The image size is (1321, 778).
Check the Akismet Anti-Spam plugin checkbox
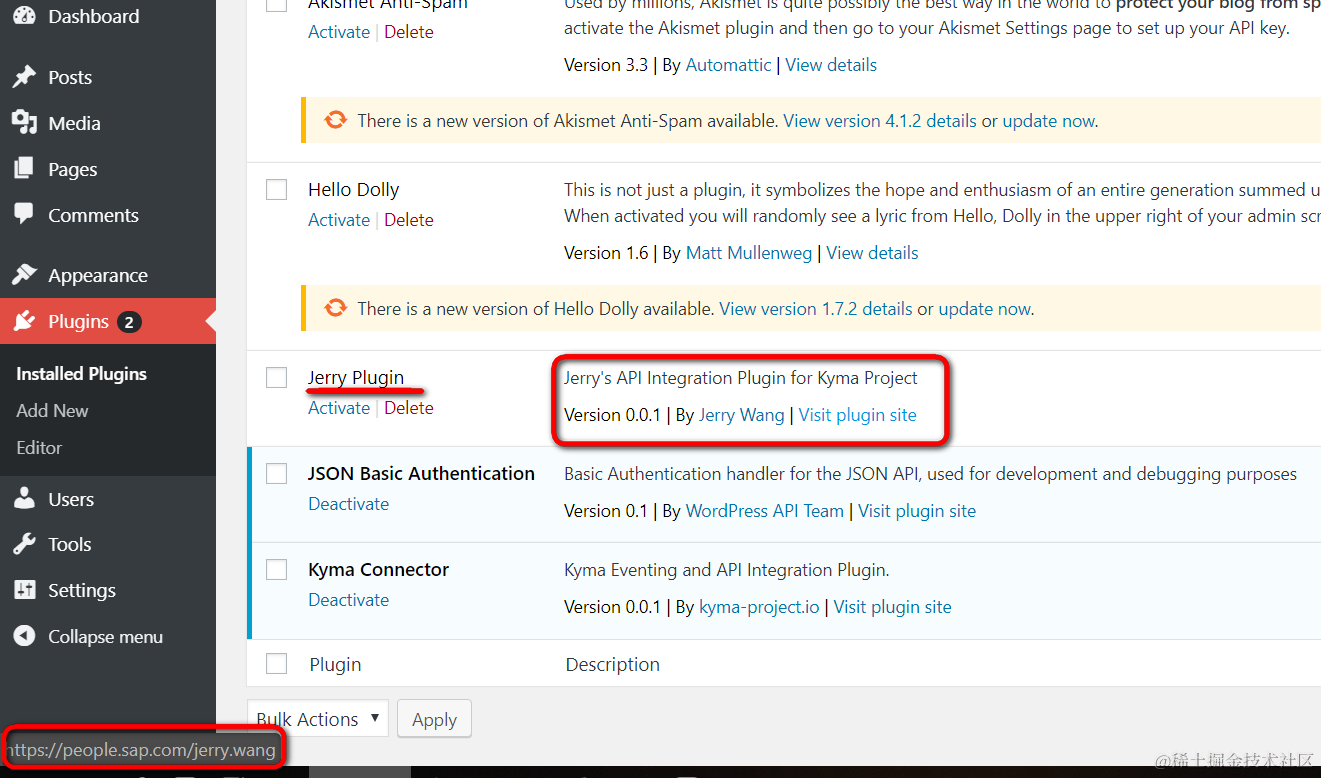(x=277, y=4)
